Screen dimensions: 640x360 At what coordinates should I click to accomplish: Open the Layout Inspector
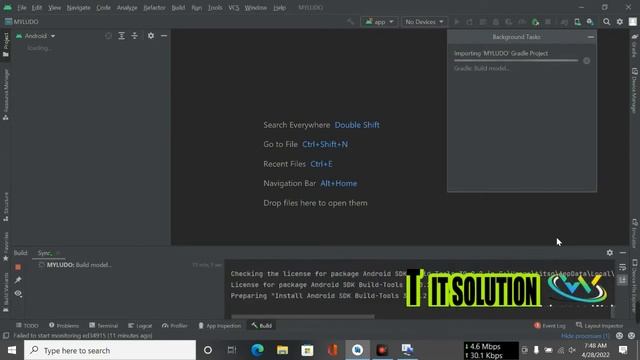[600, 326]
